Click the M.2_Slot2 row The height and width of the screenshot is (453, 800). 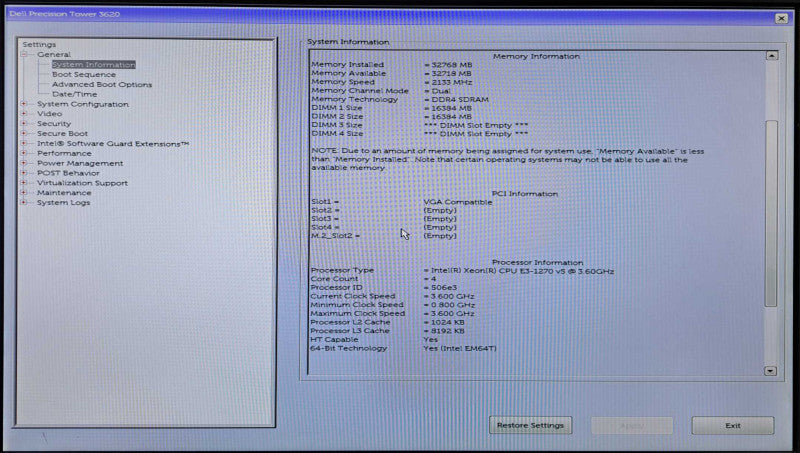pos(384,236)
